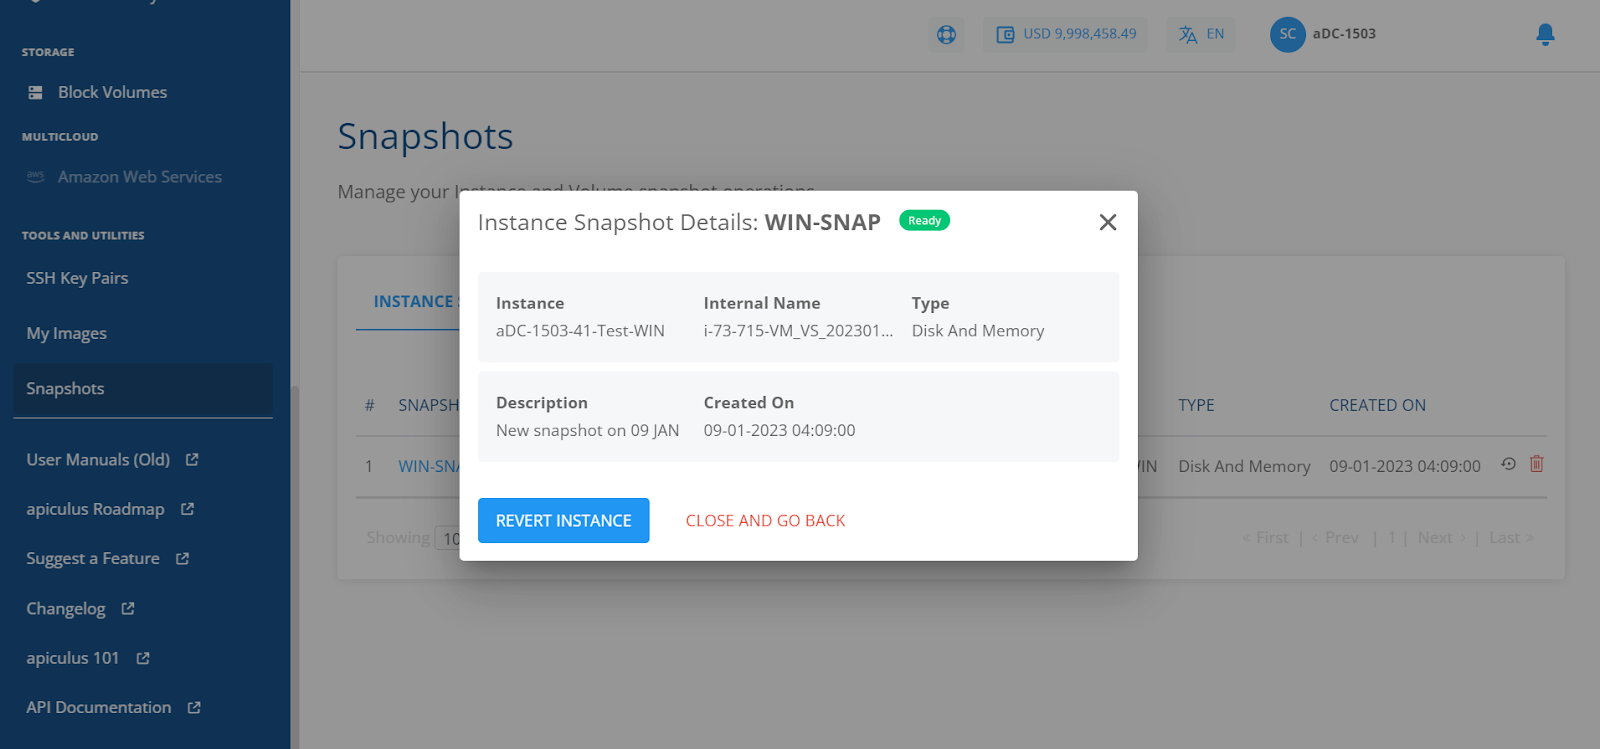Select the Disk And Memory value in dialog

pyautogui.click(x=978, y=331)
